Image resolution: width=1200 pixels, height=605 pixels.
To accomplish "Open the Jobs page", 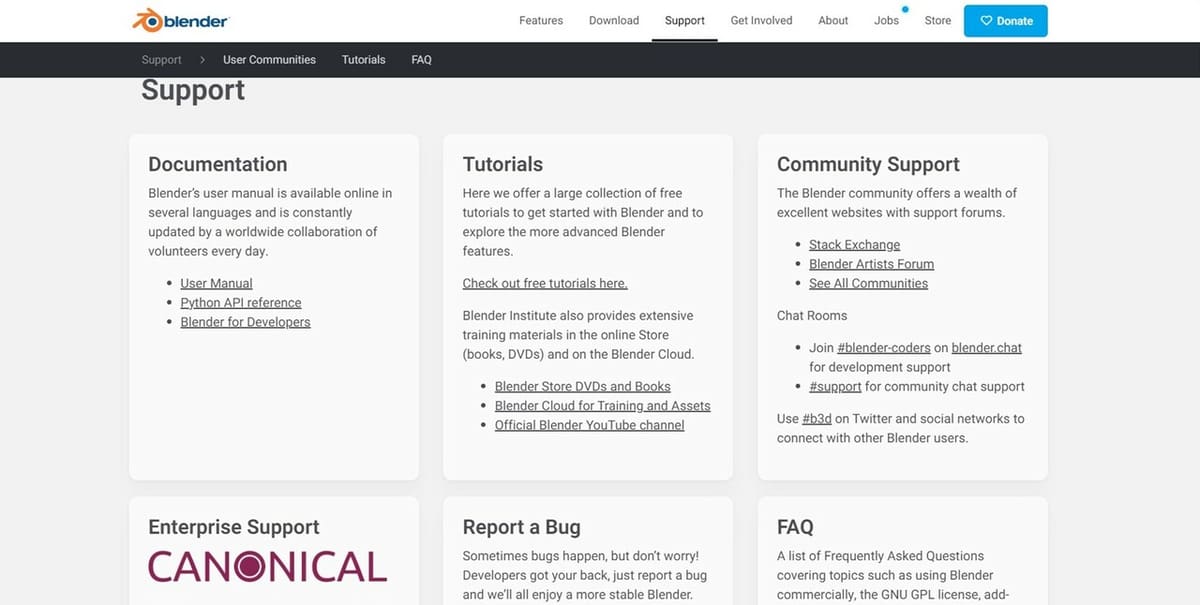I will coord(887,21).
